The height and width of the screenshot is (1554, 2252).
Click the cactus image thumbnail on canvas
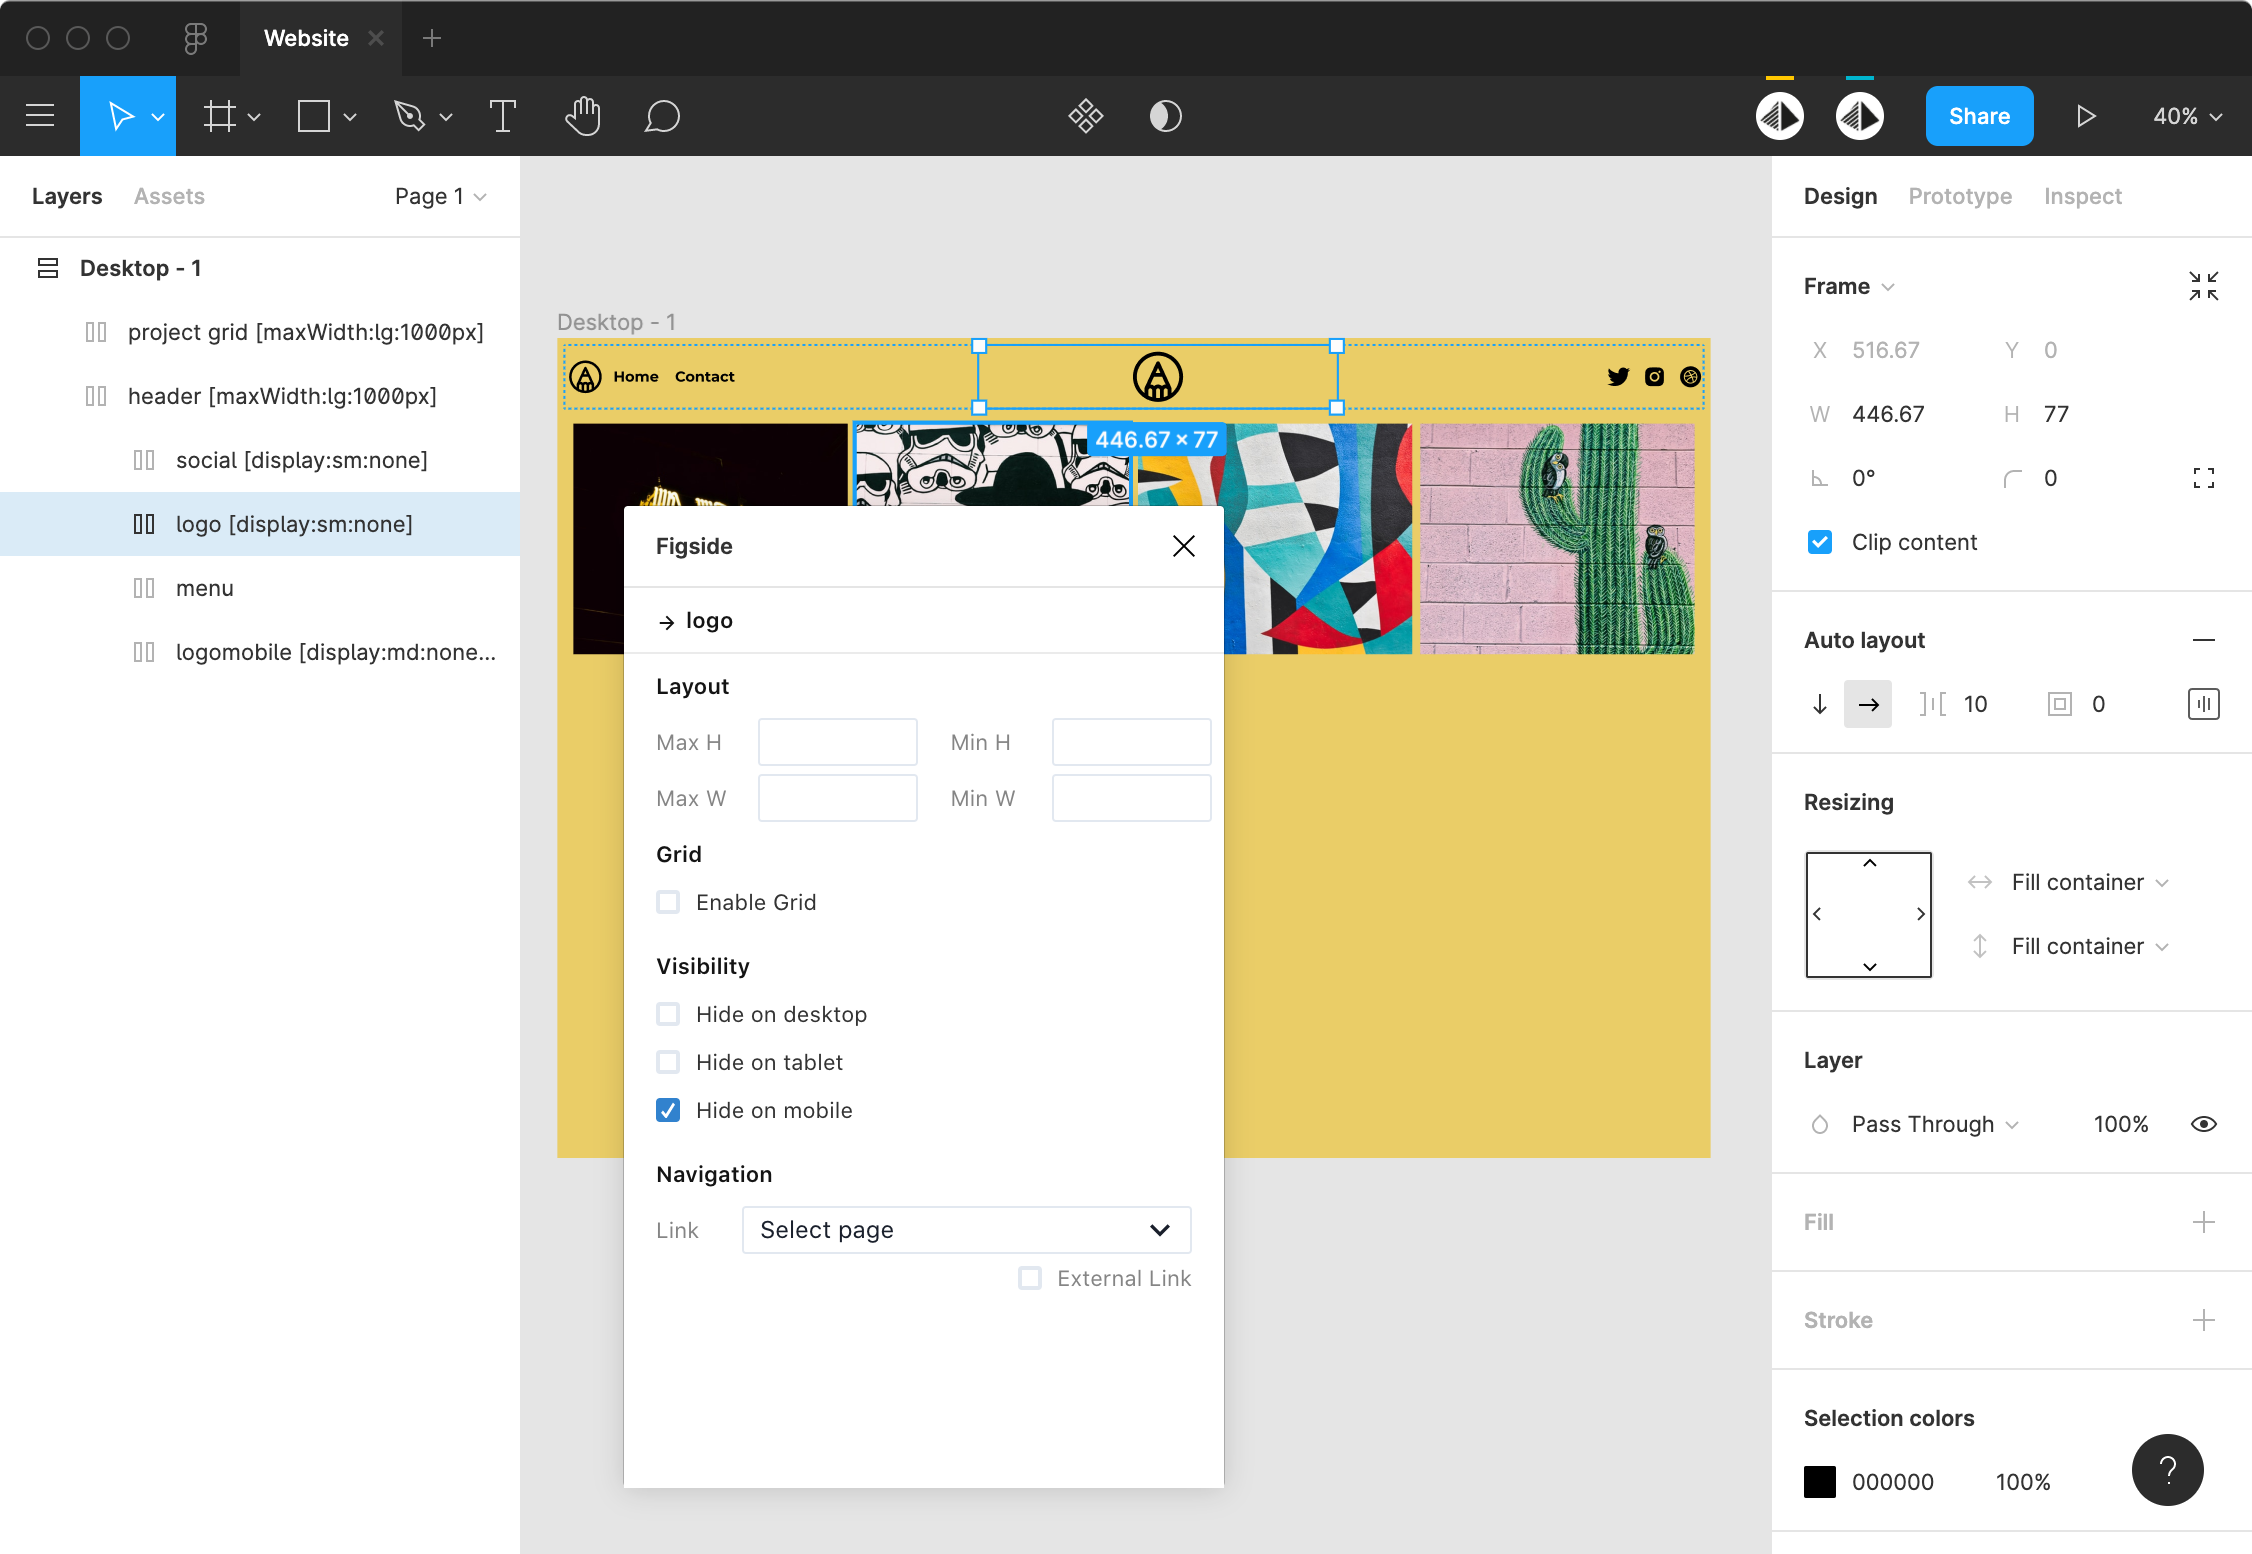(1557, 538)
